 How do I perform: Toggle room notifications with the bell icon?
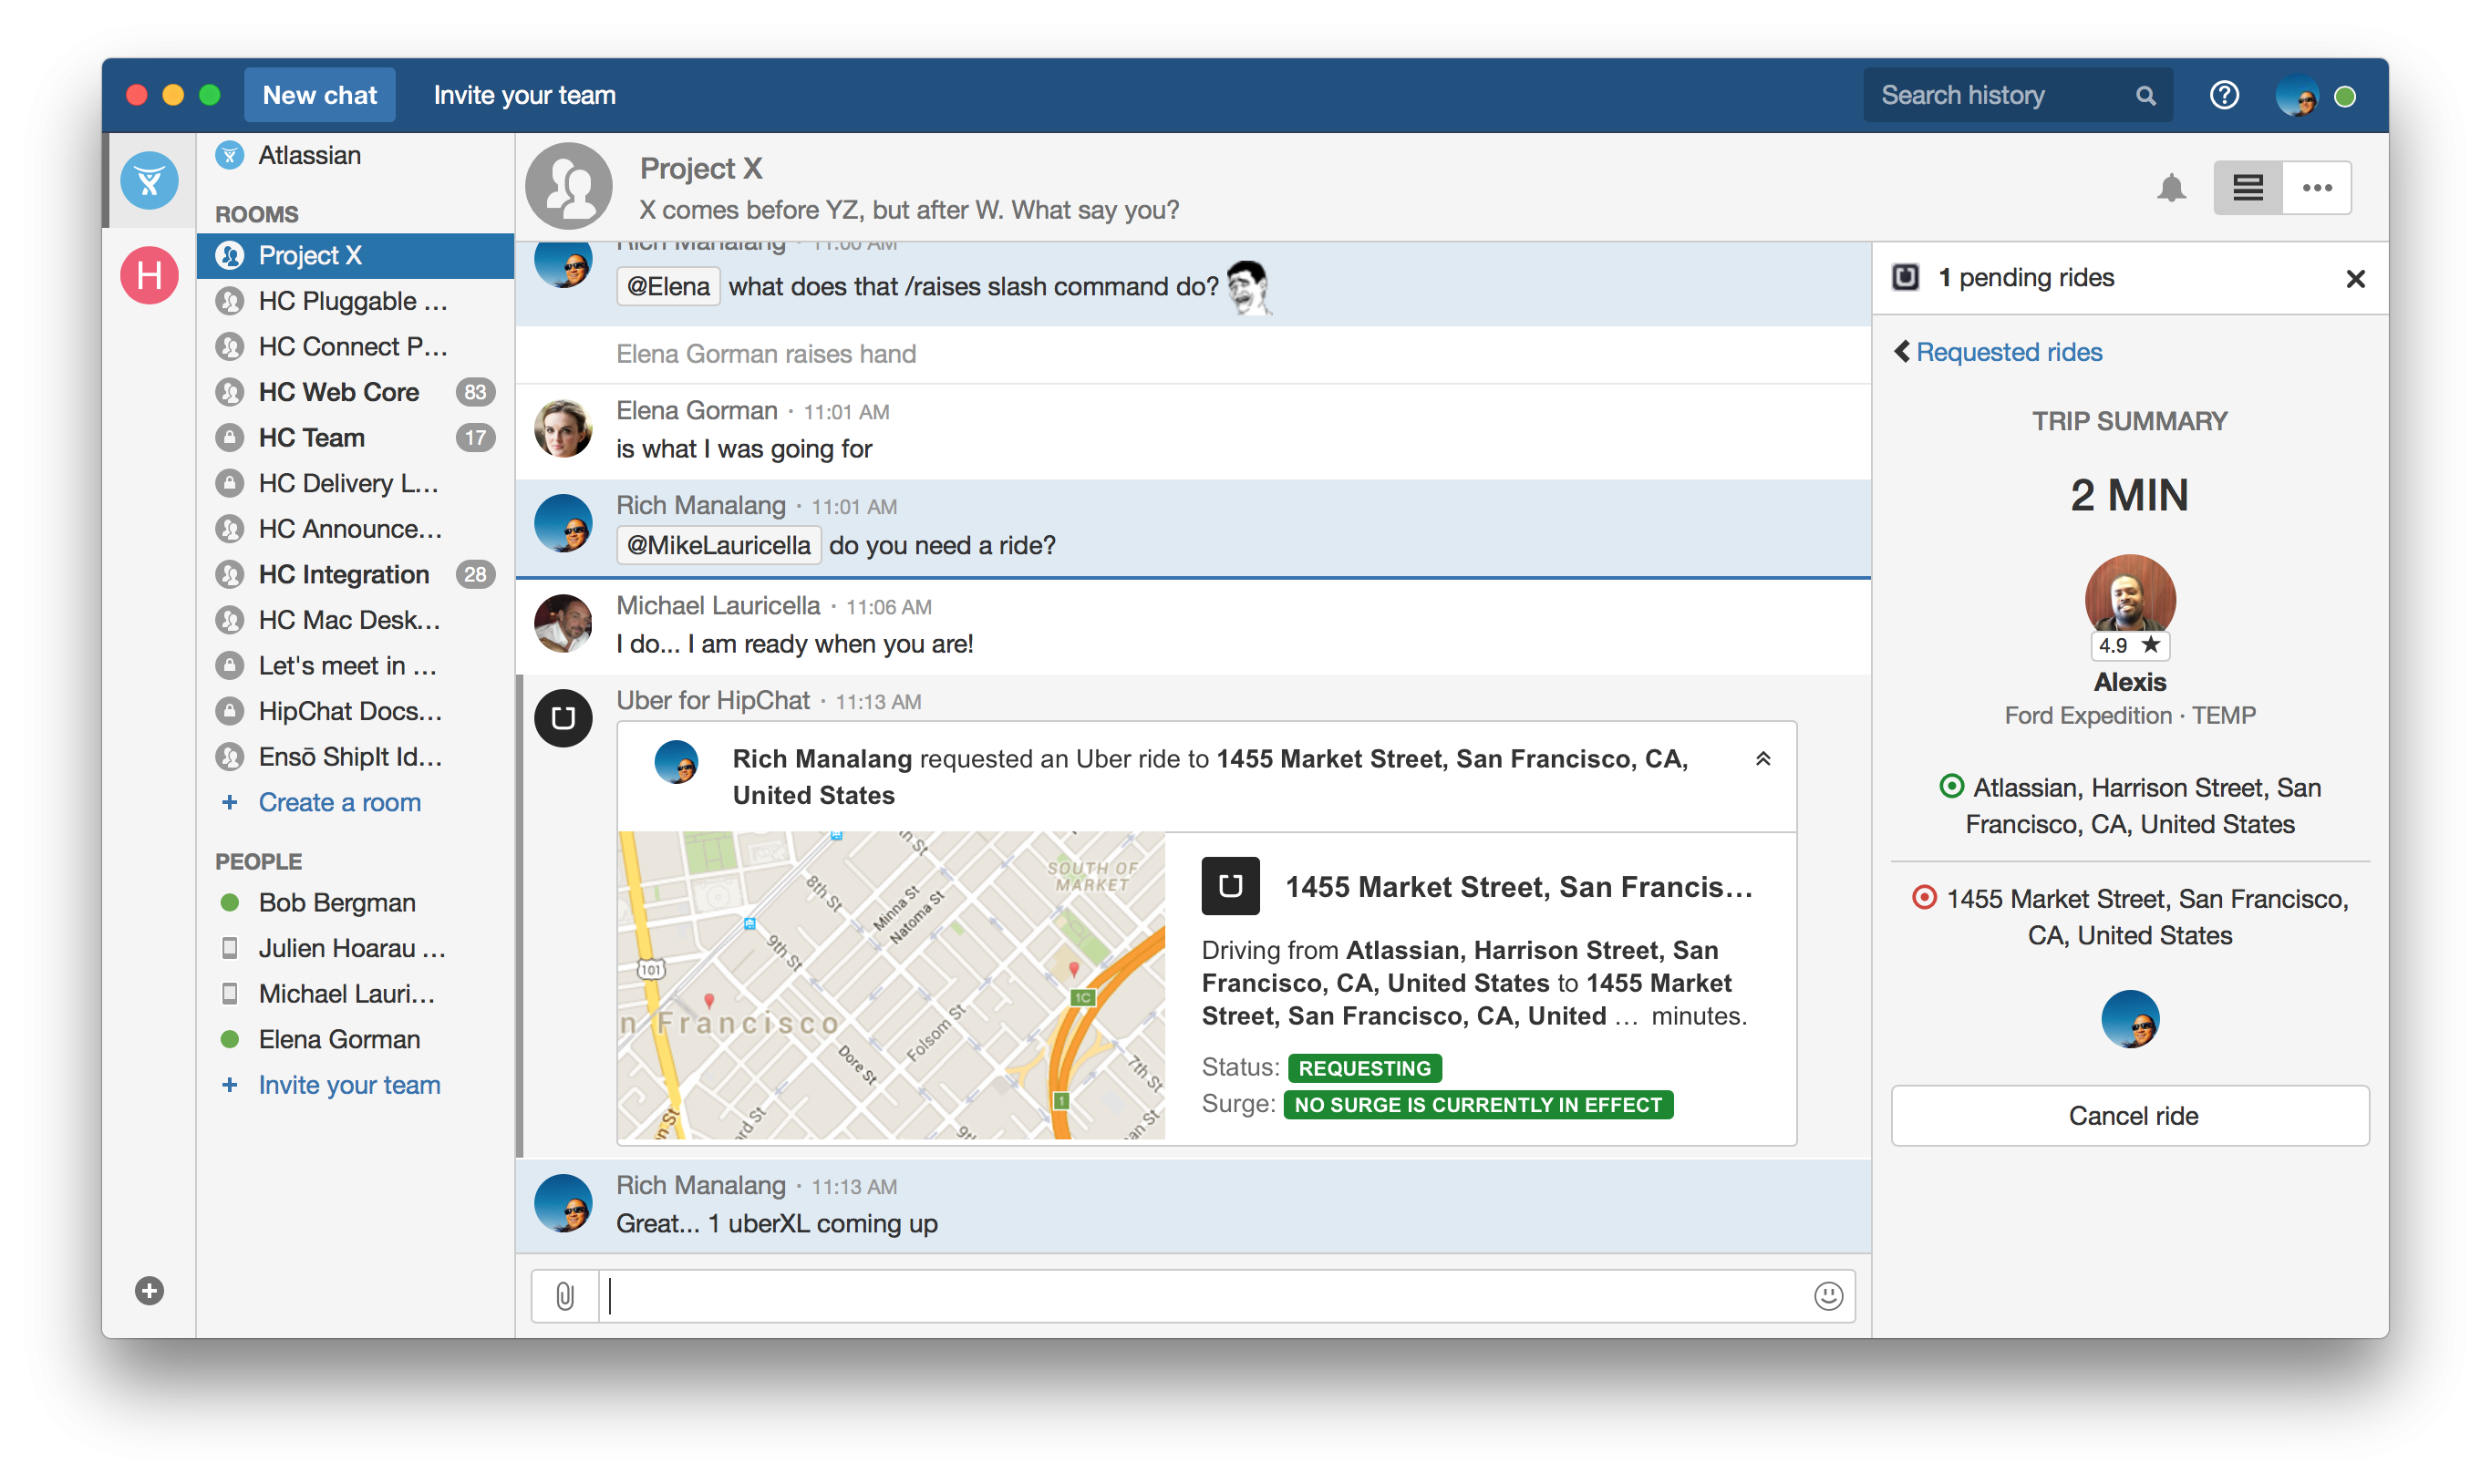[2171, 188]
